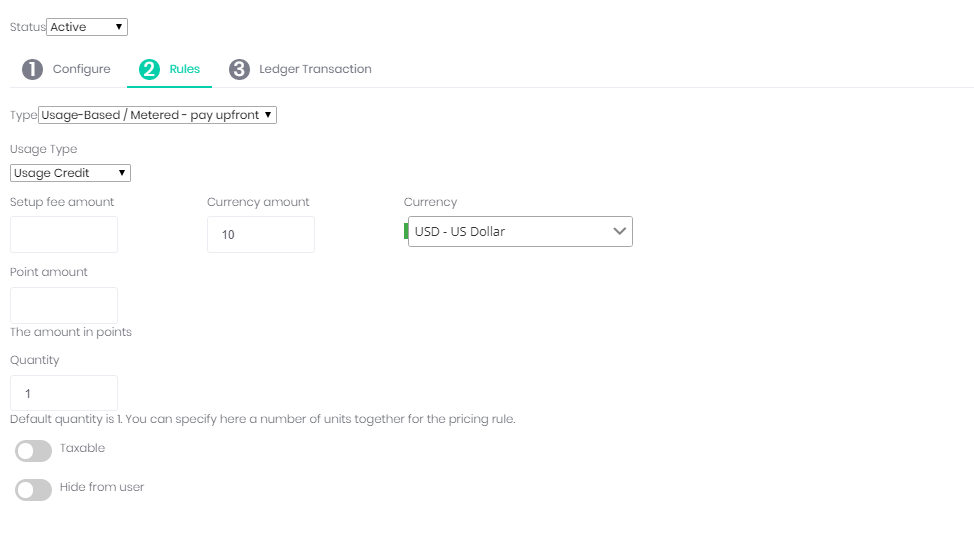
Task: Focus the Setup fee amount field
Action: [x=64, y=234]
